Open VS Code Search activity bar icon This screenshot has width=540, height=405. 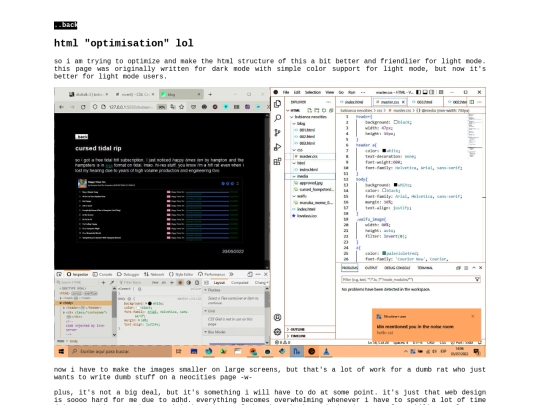pos(277,118)
